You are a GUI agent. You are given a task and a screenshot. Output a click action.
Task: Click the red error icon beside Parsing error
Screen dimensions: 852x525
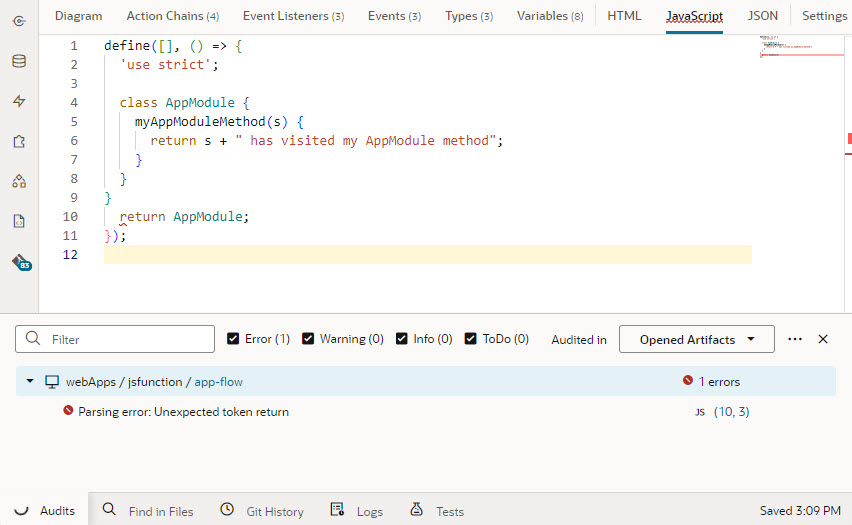[68, 410]
